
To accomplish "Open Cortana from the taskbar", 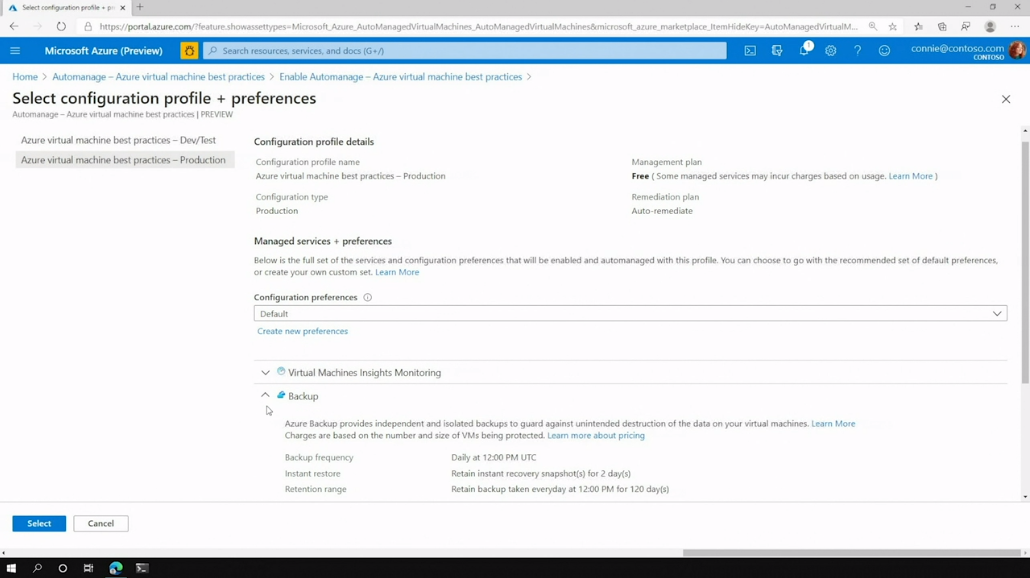I will 63,568.
